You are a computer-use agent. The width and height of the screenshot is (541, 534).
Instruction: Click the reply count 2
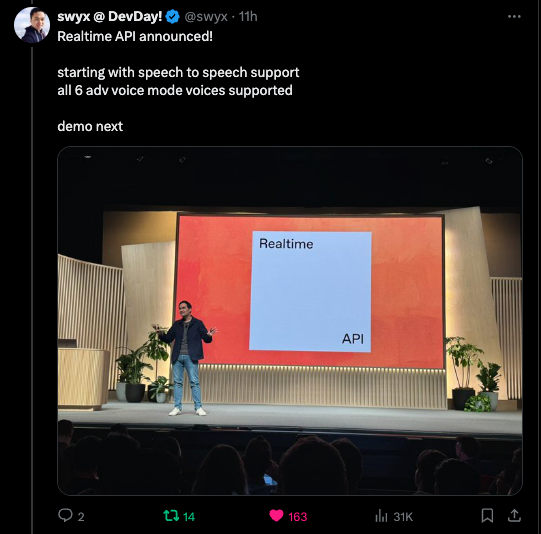coord(81,516)
